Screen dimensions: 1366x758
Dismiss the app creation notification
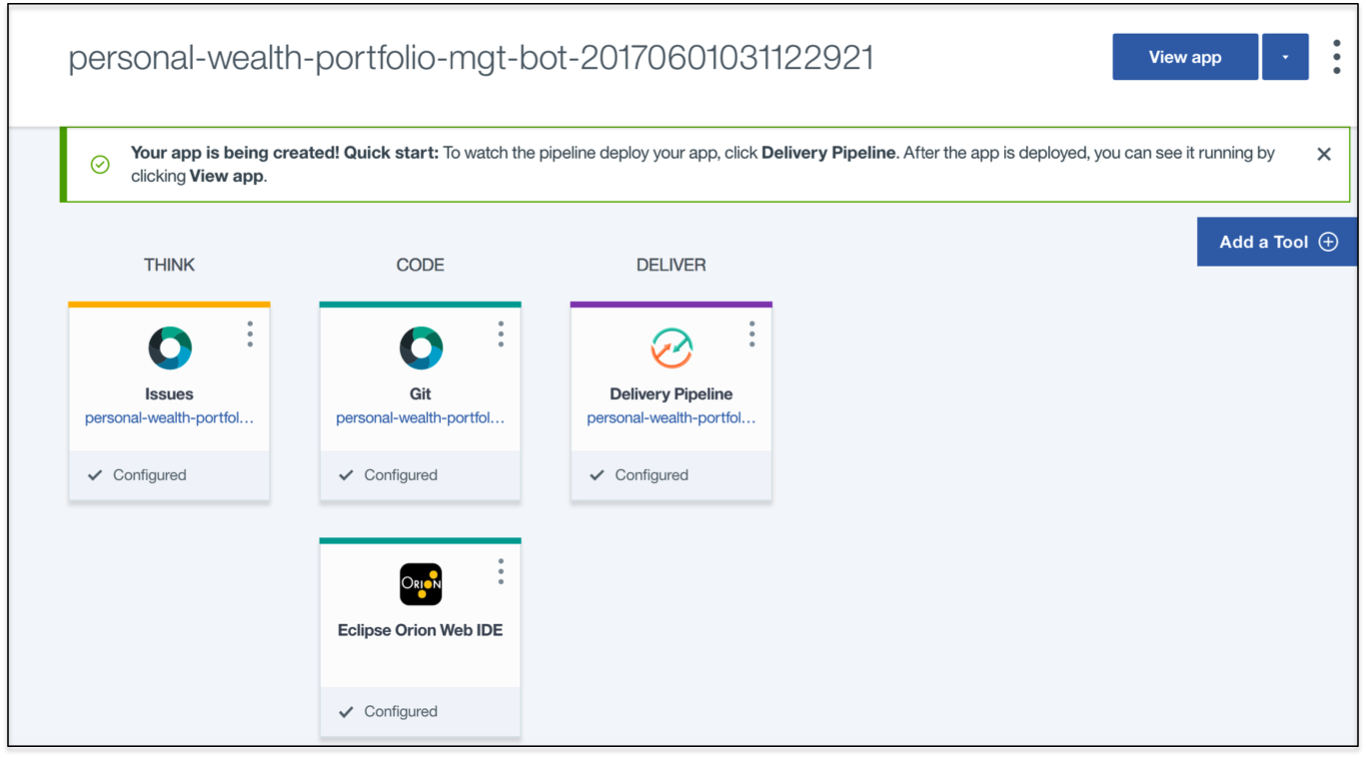[x=1324, y=154]
